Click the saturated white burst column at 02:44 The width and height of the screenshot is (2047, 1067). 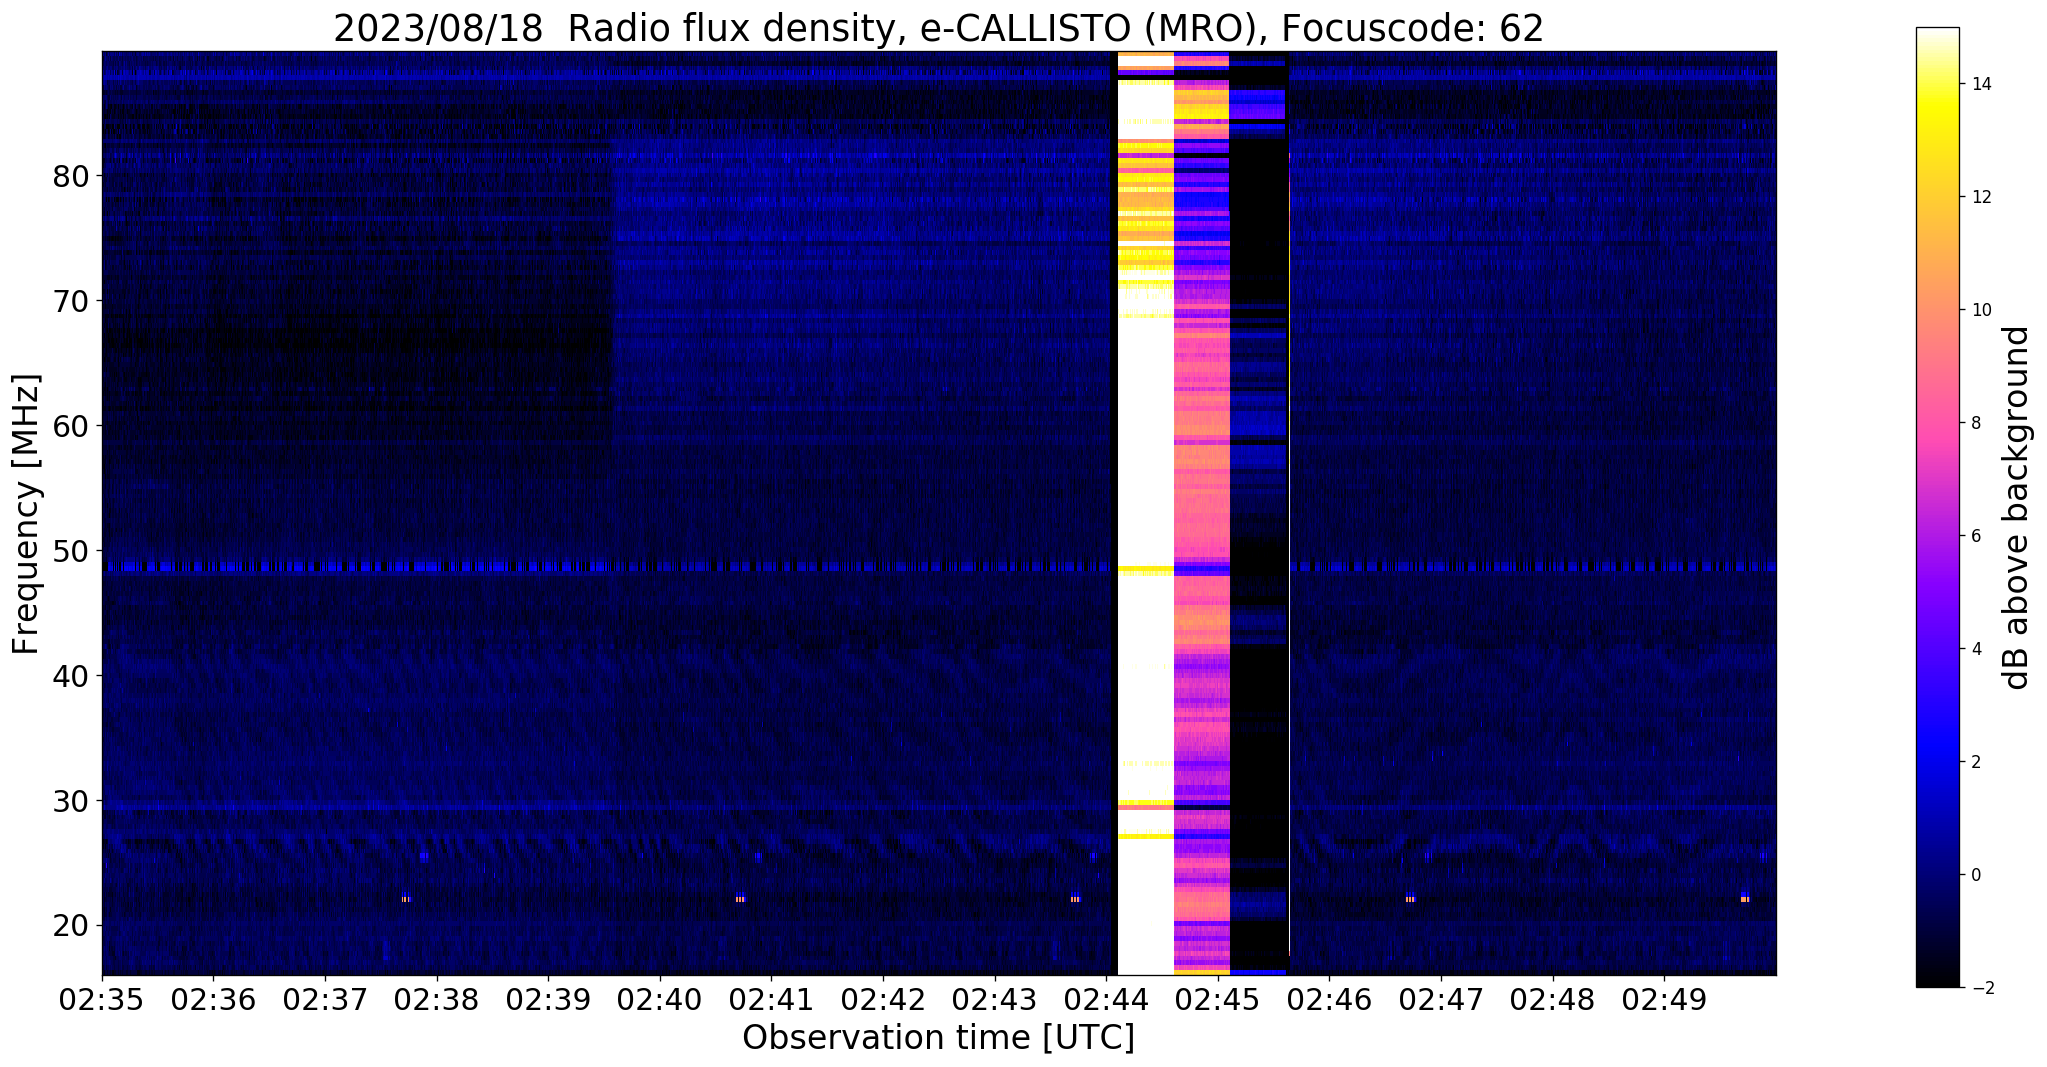[x=1145, y=513]
